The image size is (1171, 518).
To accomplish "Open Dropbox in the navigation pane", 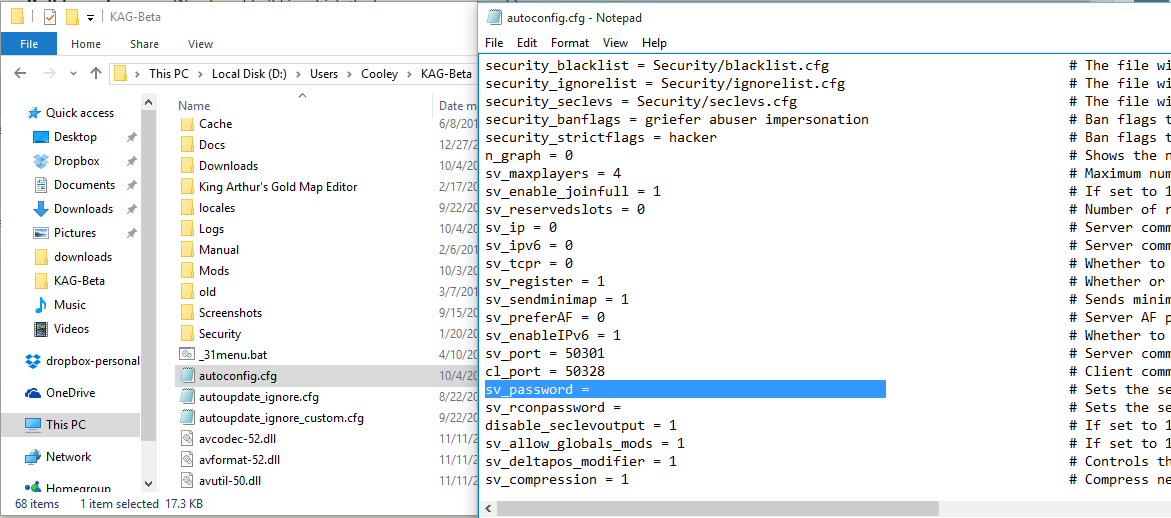I will click(x=76, y=161).
